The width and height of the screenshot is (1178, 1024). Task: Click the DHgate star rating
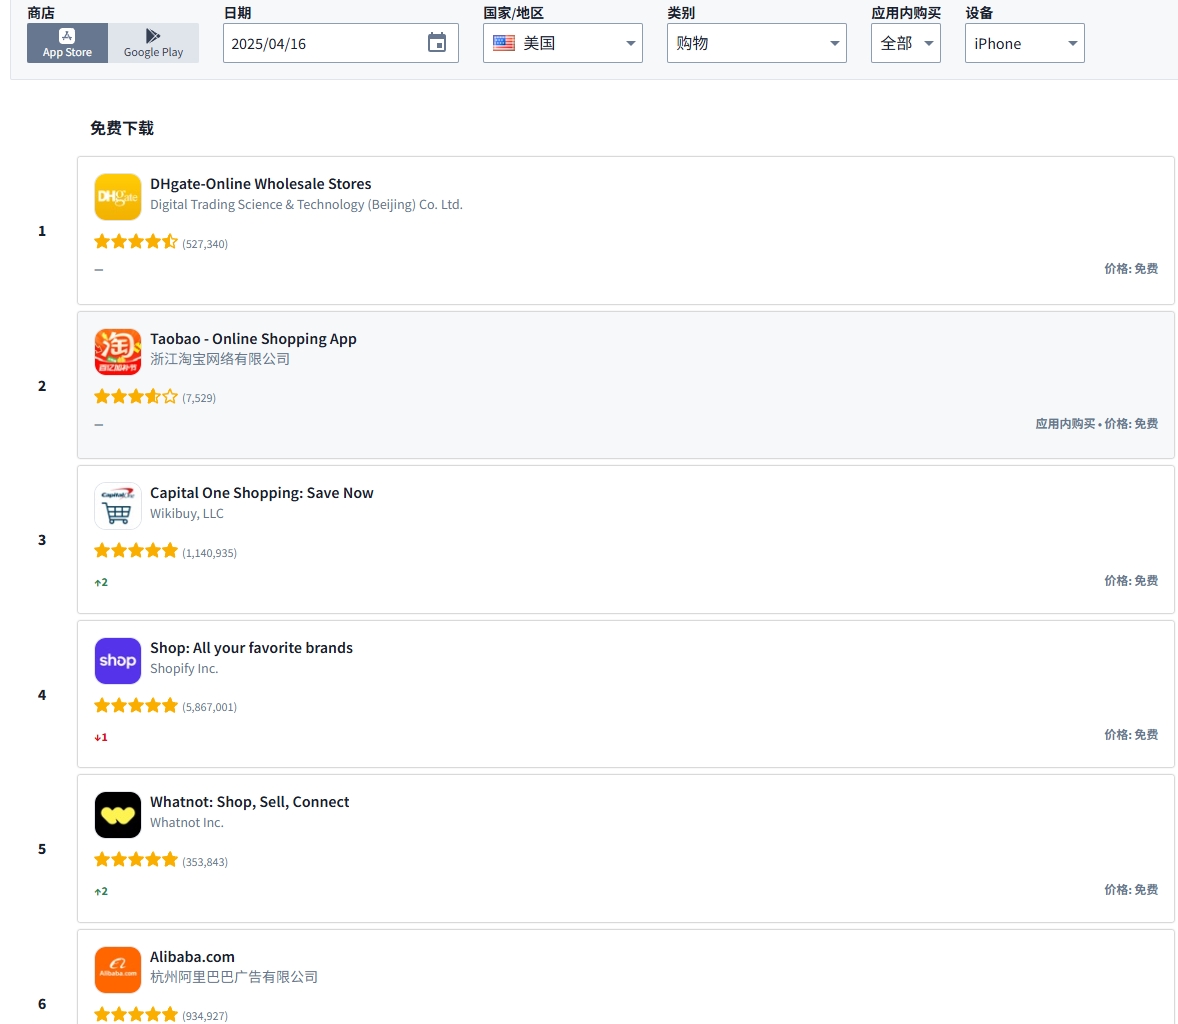136,242
